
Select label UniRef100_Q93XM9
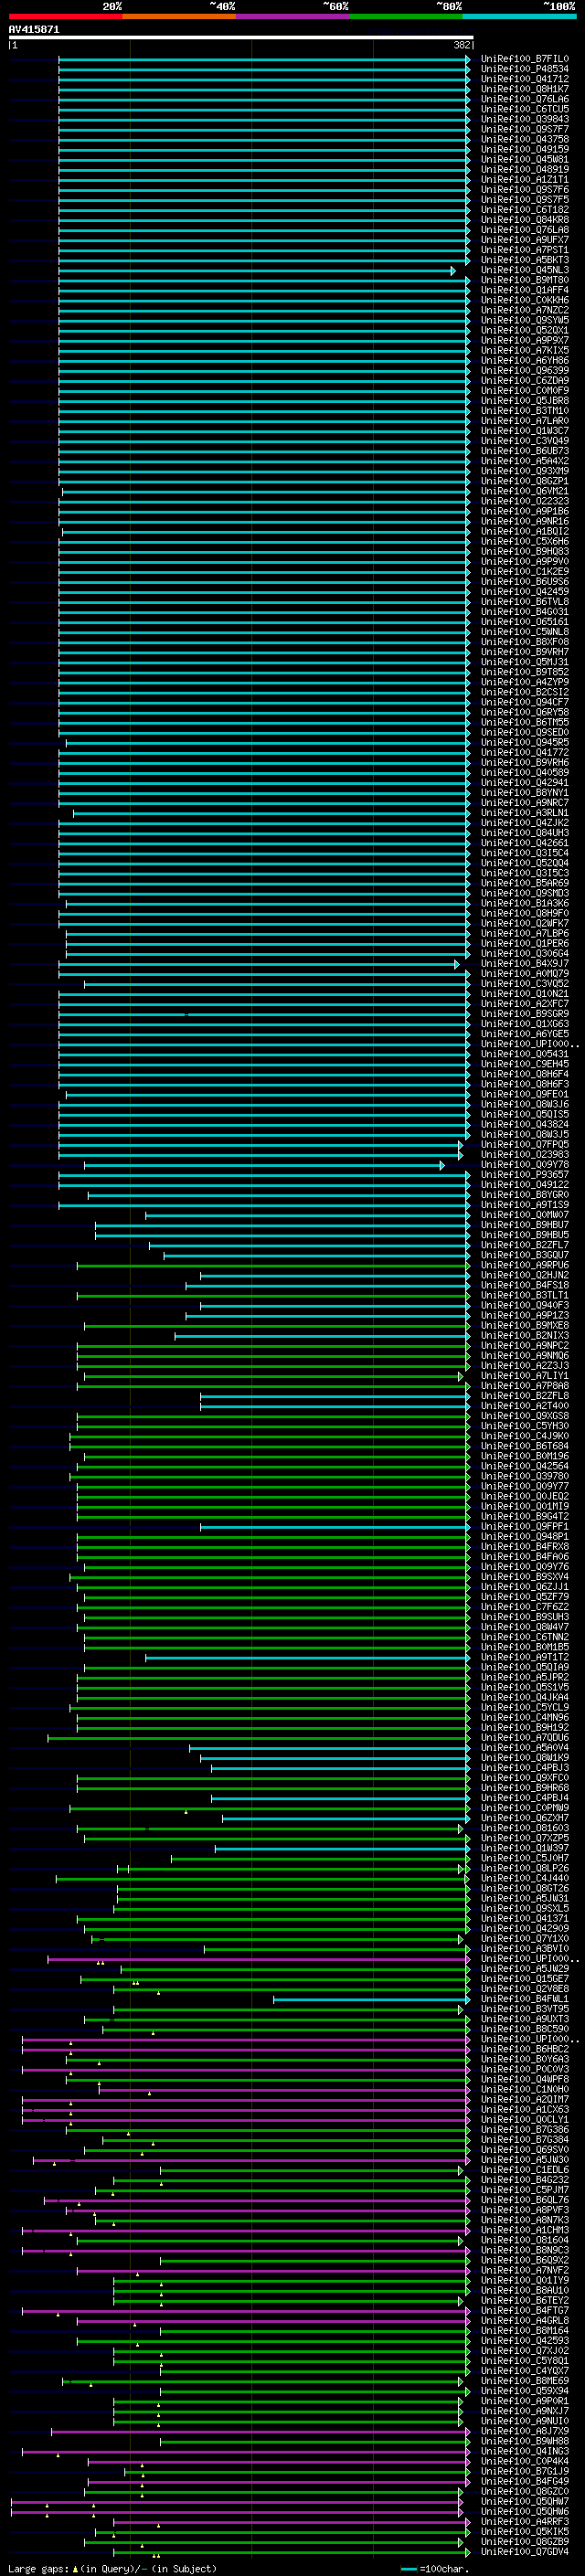524,471
